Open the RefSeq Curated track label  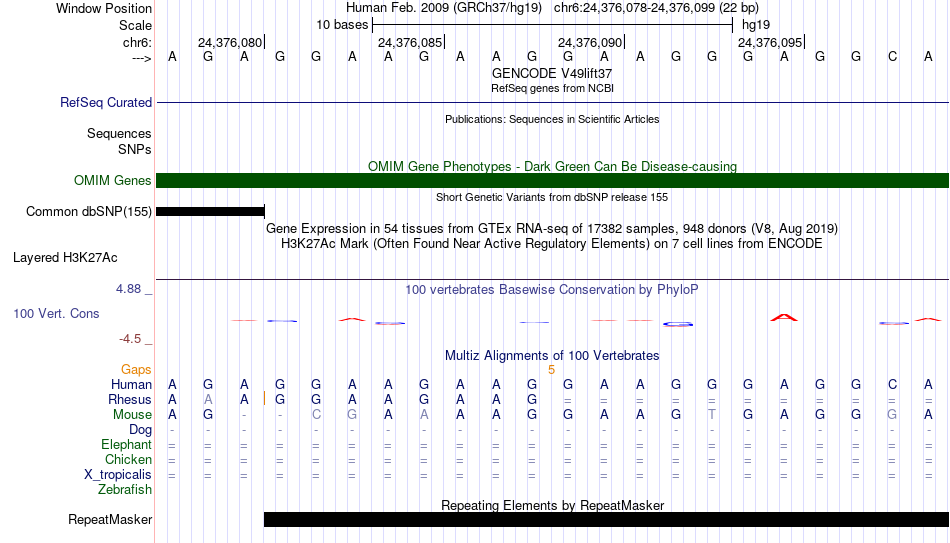click(106, 102)
